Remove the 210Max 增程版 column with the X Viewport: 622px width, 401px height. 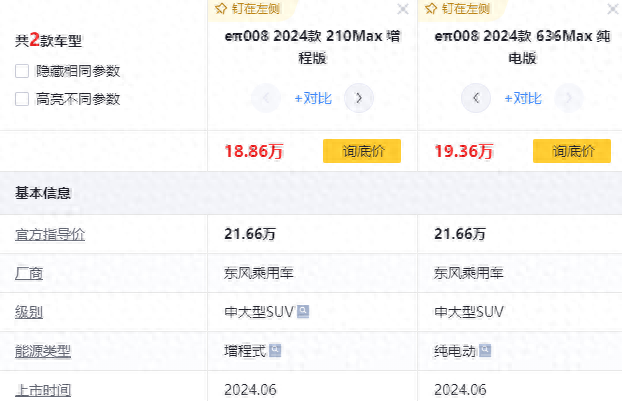[403, 9]
